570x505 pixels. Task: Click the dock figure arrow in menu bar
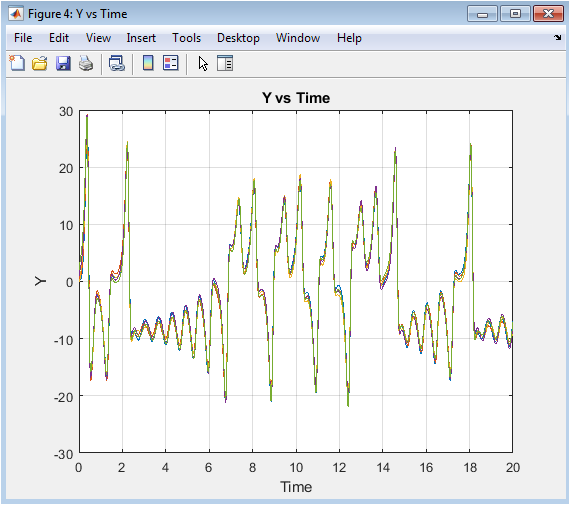tap(558, 37)
